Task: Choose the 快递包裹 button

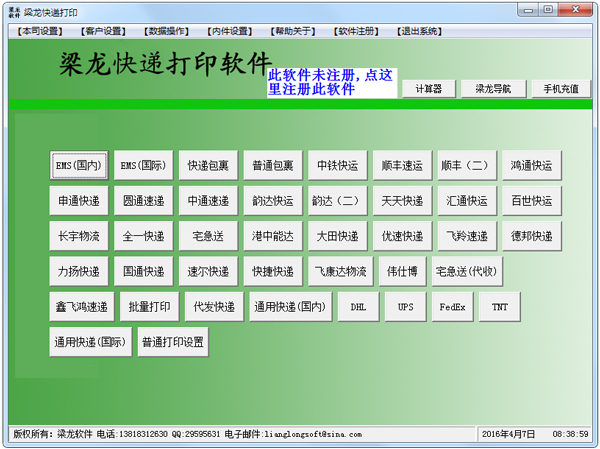Action: tap(208, 165)
